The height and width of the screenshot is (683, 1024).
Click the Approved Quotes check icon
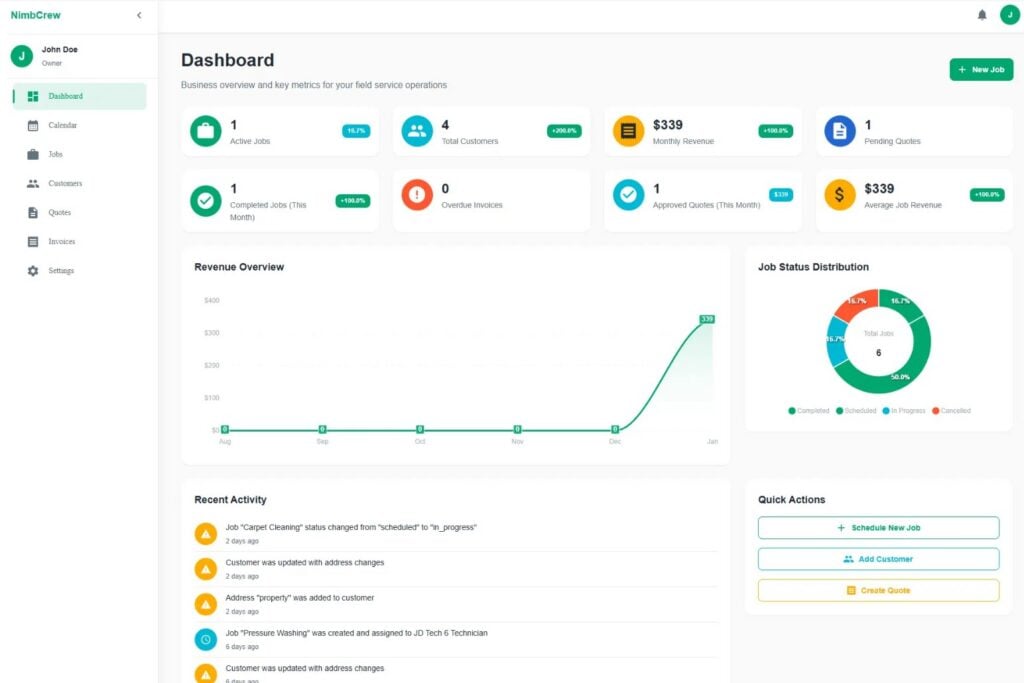click(x=628, y=195)
